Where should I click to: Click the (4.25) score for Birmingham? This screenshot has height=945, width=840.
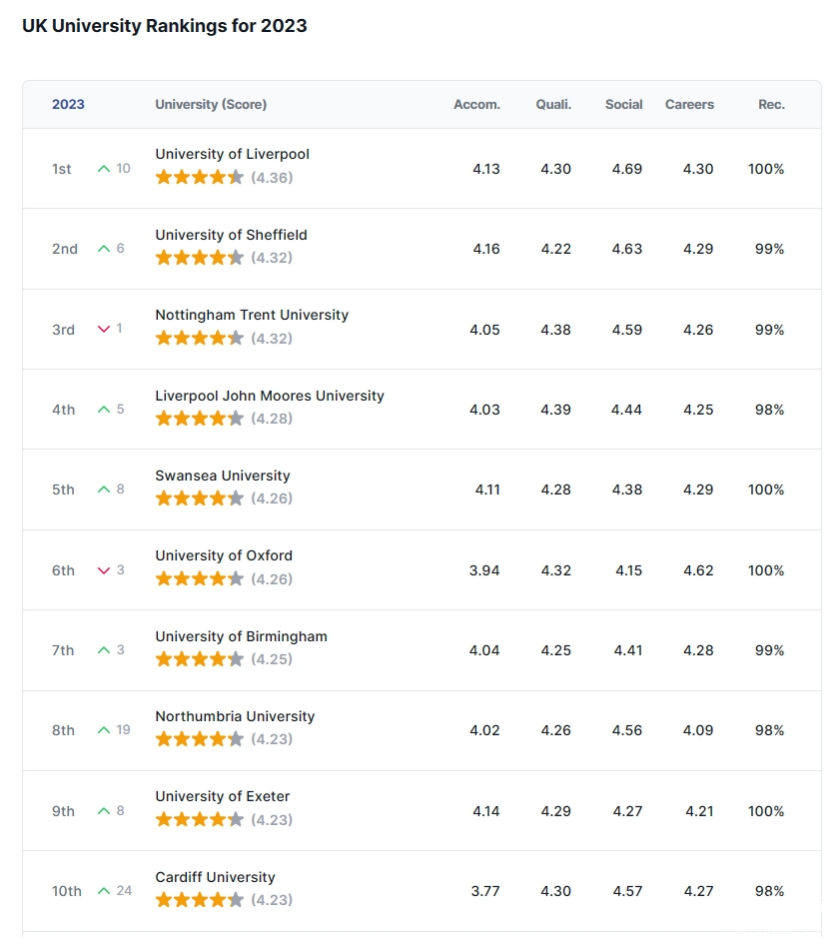(272, 659)
